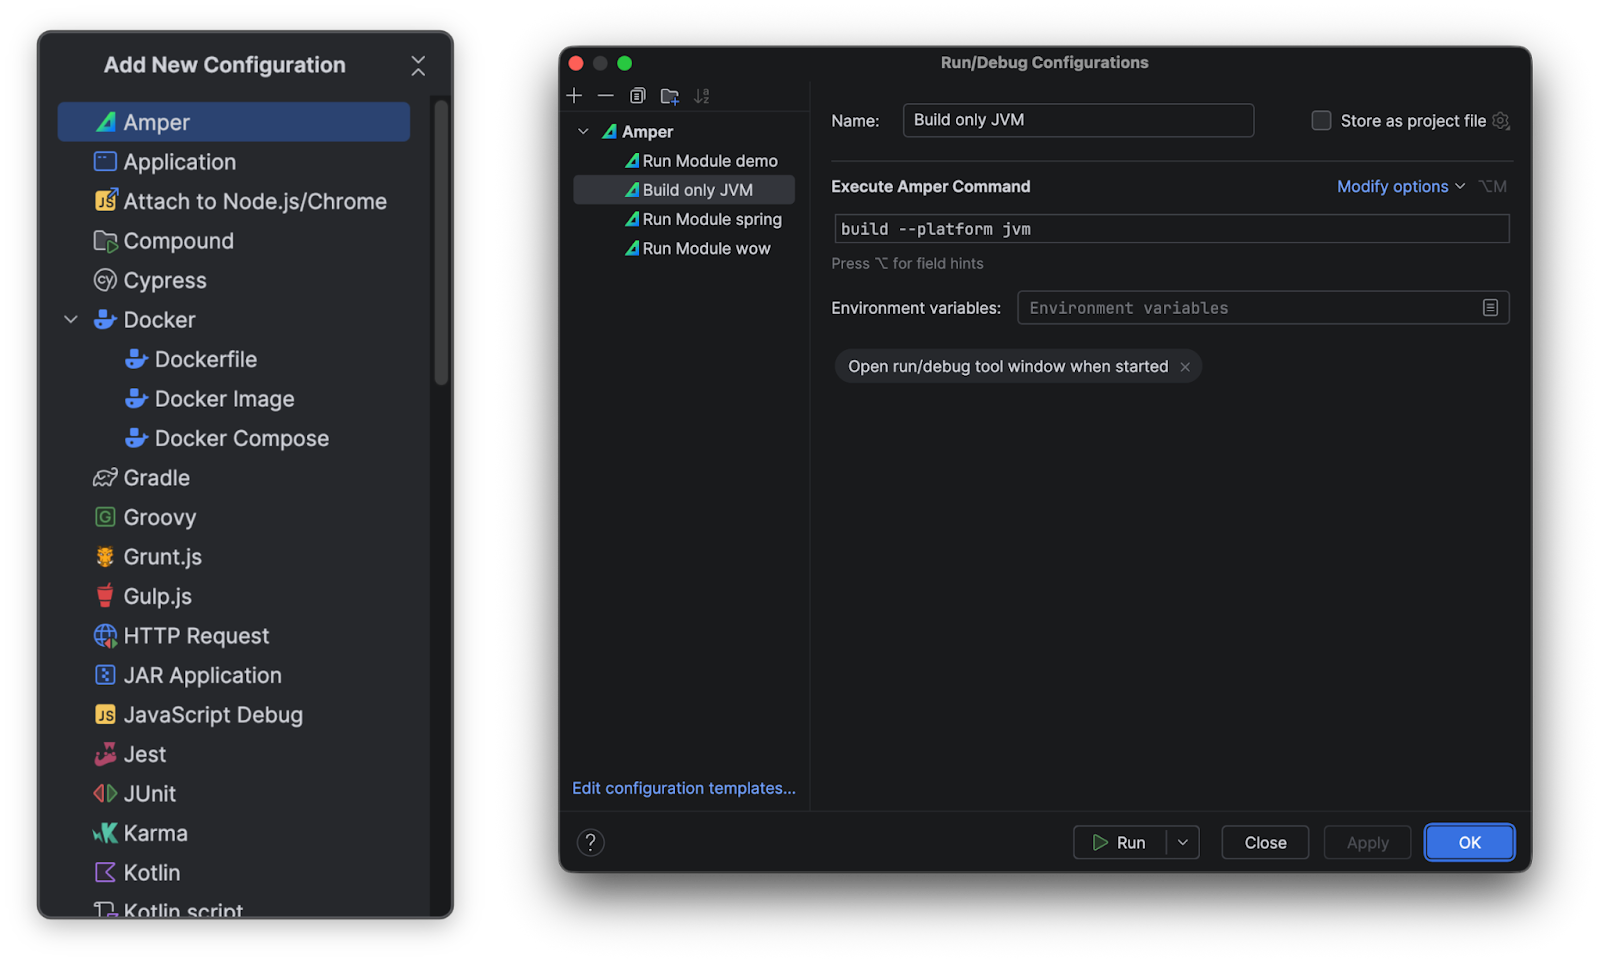Click the New Folder icon in toolbar

[x=670, y=96]
